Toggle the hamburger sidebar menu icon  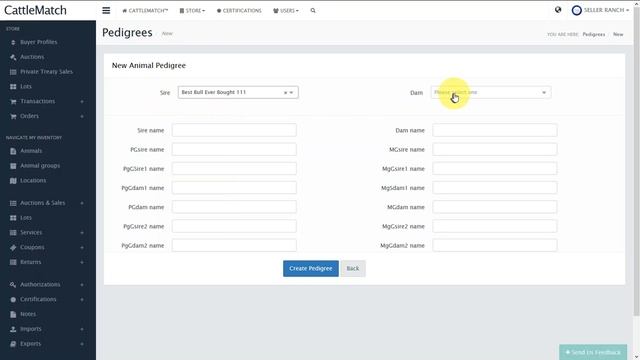106,10
